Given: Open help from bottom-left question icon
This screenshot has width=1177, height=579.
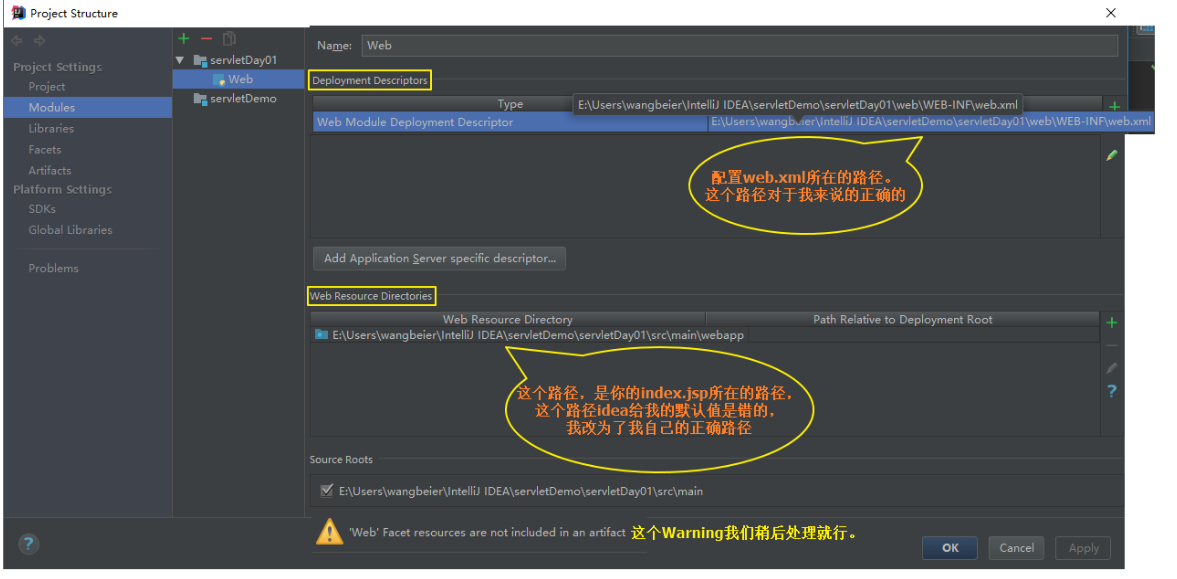Looking at the screenshot, I should pos(28,544).
